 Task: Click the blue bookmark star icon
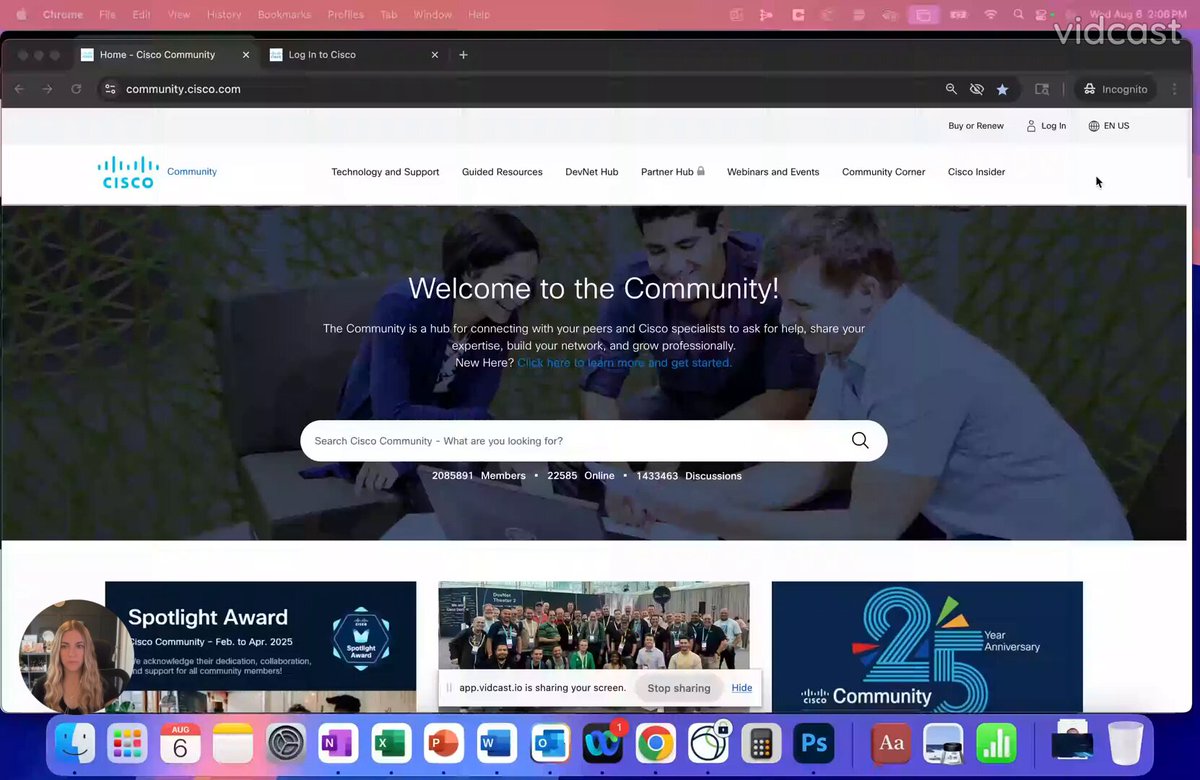1002,89
